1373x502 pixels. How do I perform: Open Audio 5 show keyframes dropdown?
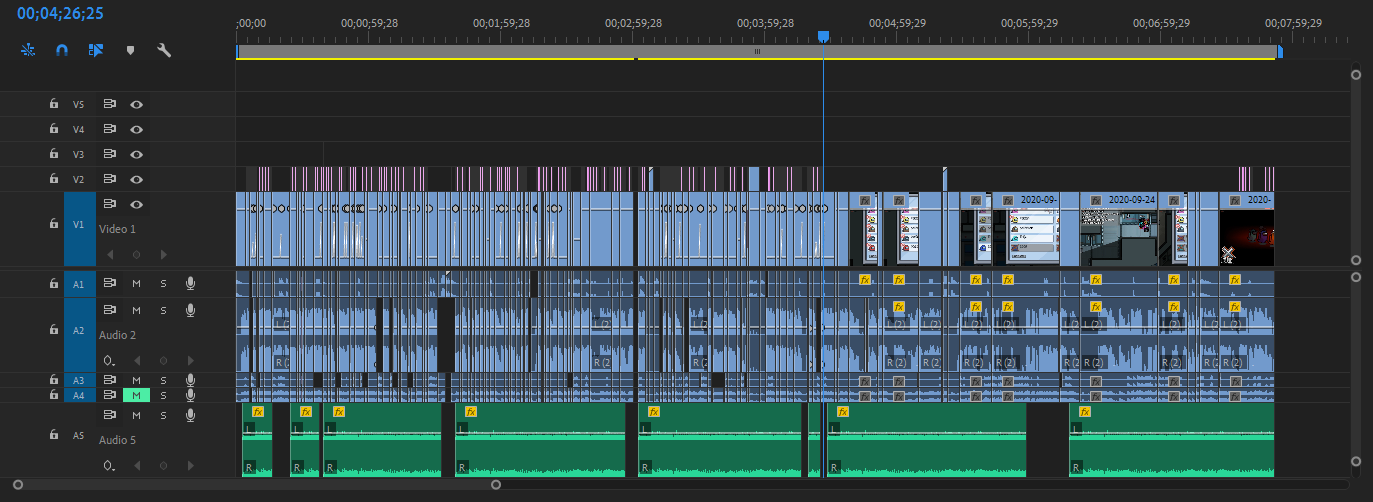click(108, 466)
